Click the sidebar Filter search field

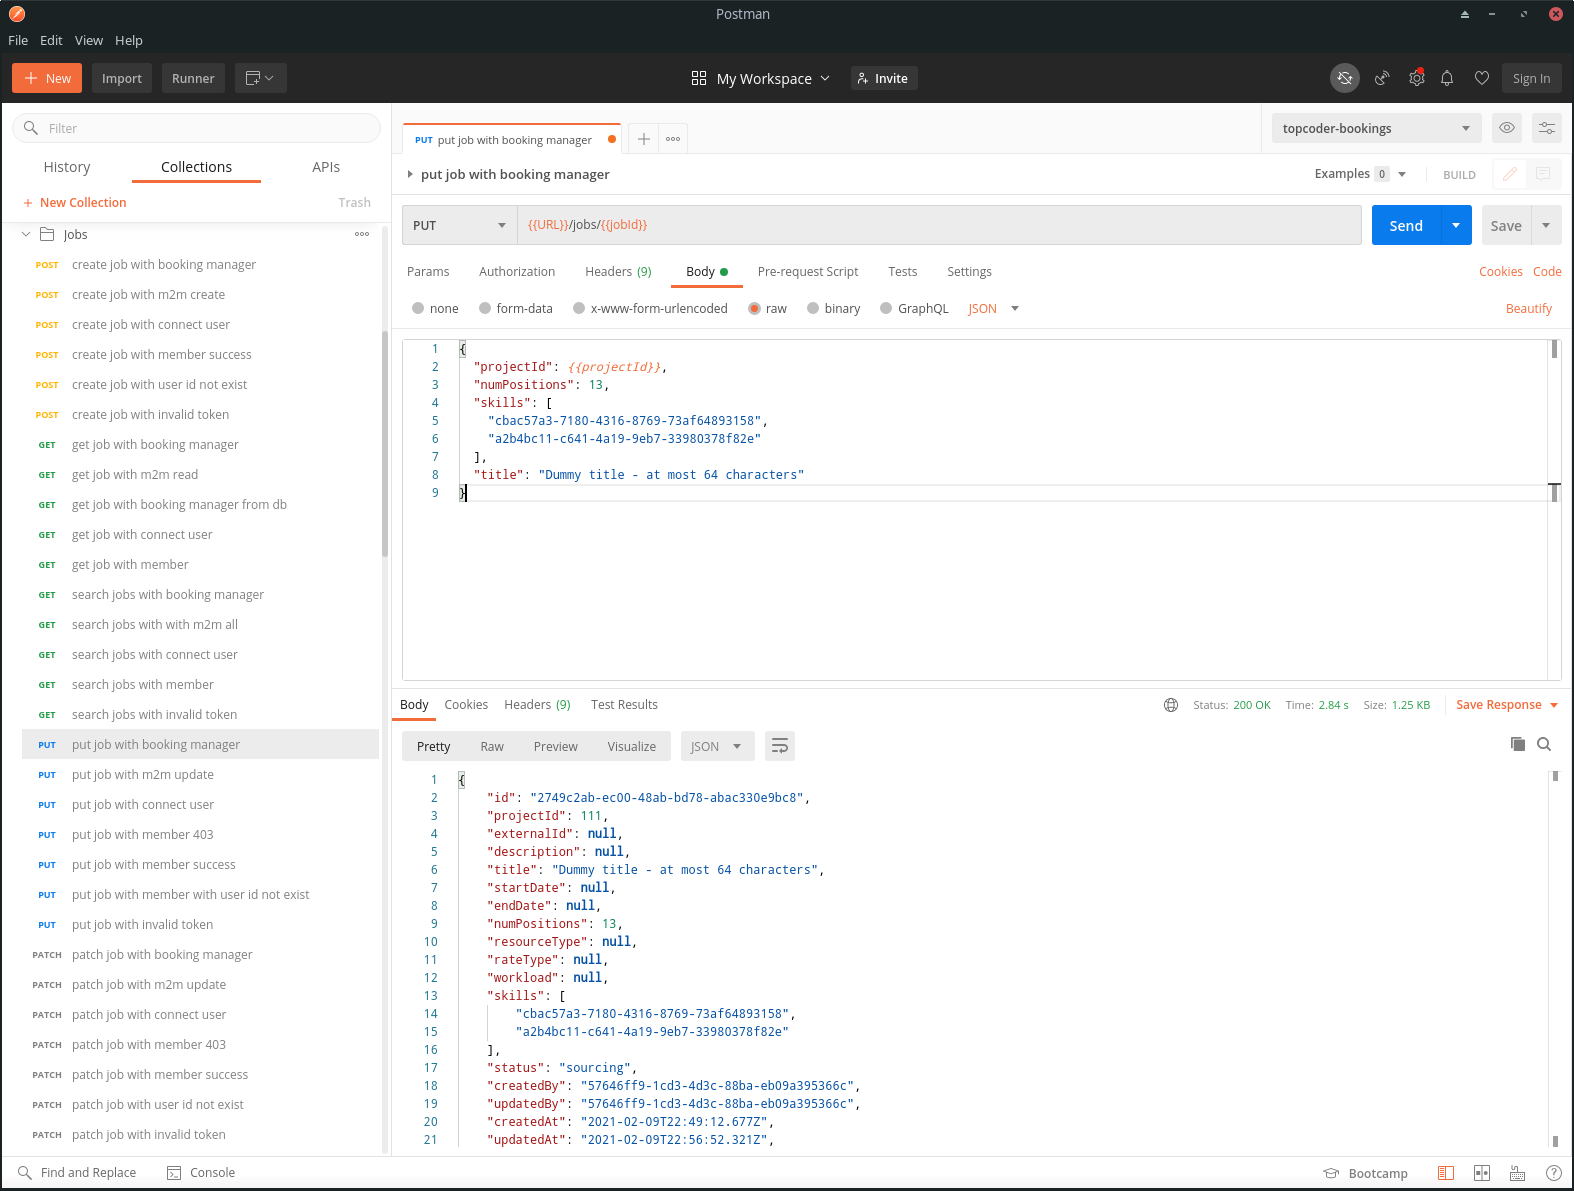(196, 128)
